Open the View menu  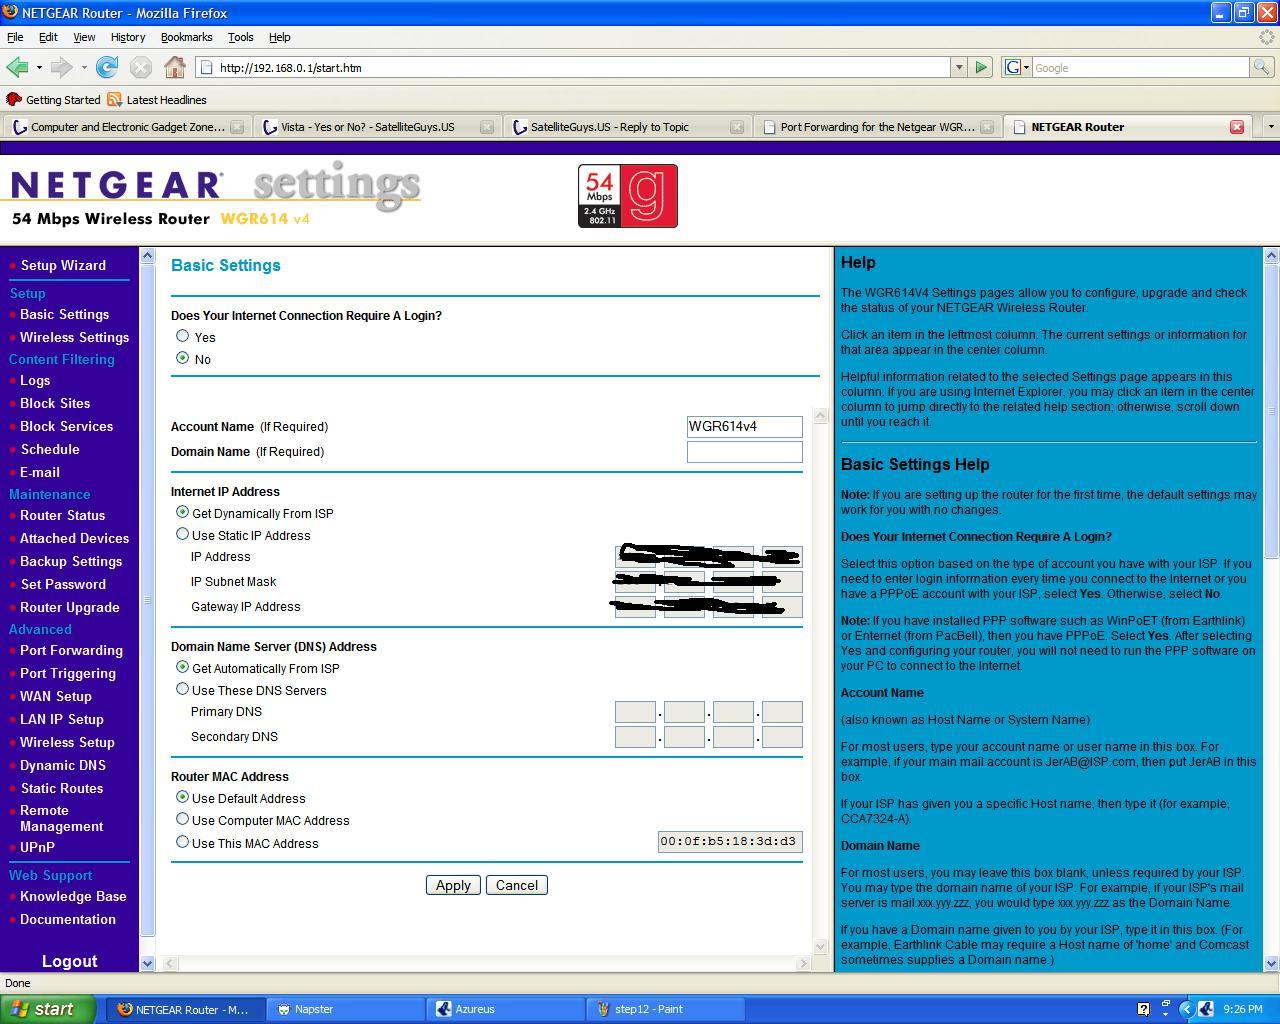point(84,37)
